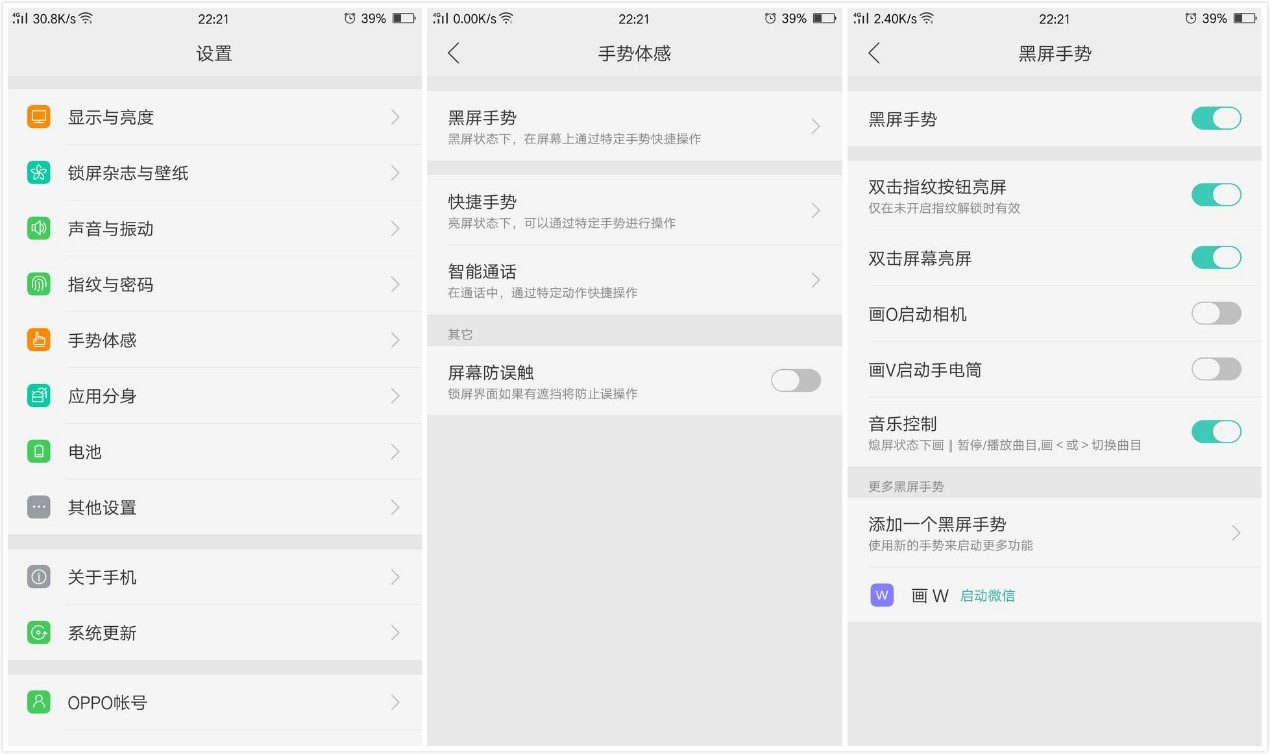The height and width of the screenshot is (754, 1270).
Task: Click the Sound & Vibration speaker icon
Action: (x=34, y=228)
